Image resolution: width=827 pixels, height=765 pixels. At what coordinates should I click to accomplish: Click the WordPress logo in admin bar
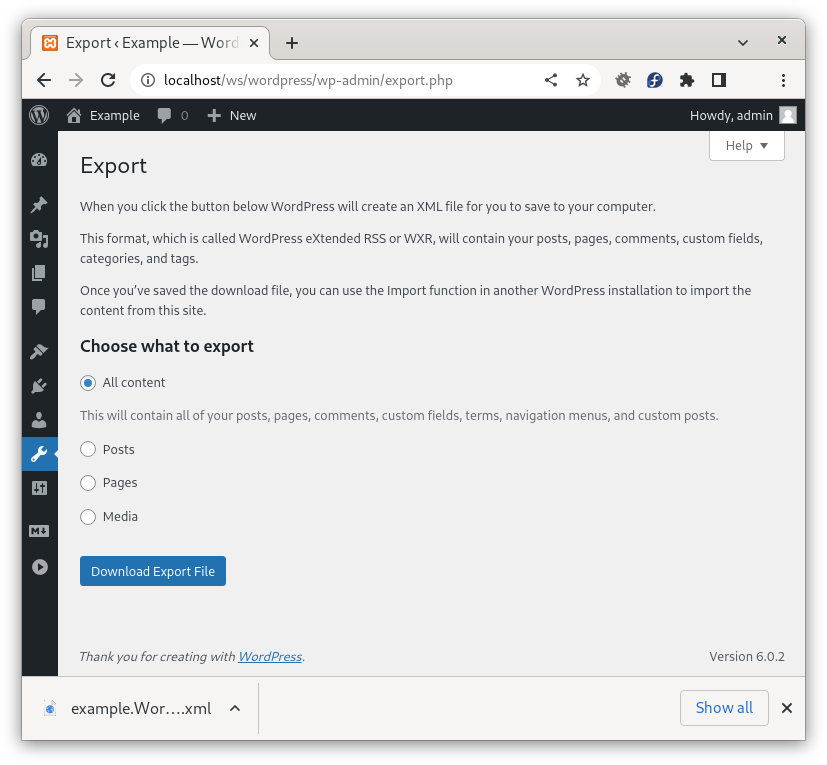pos(39,115)
